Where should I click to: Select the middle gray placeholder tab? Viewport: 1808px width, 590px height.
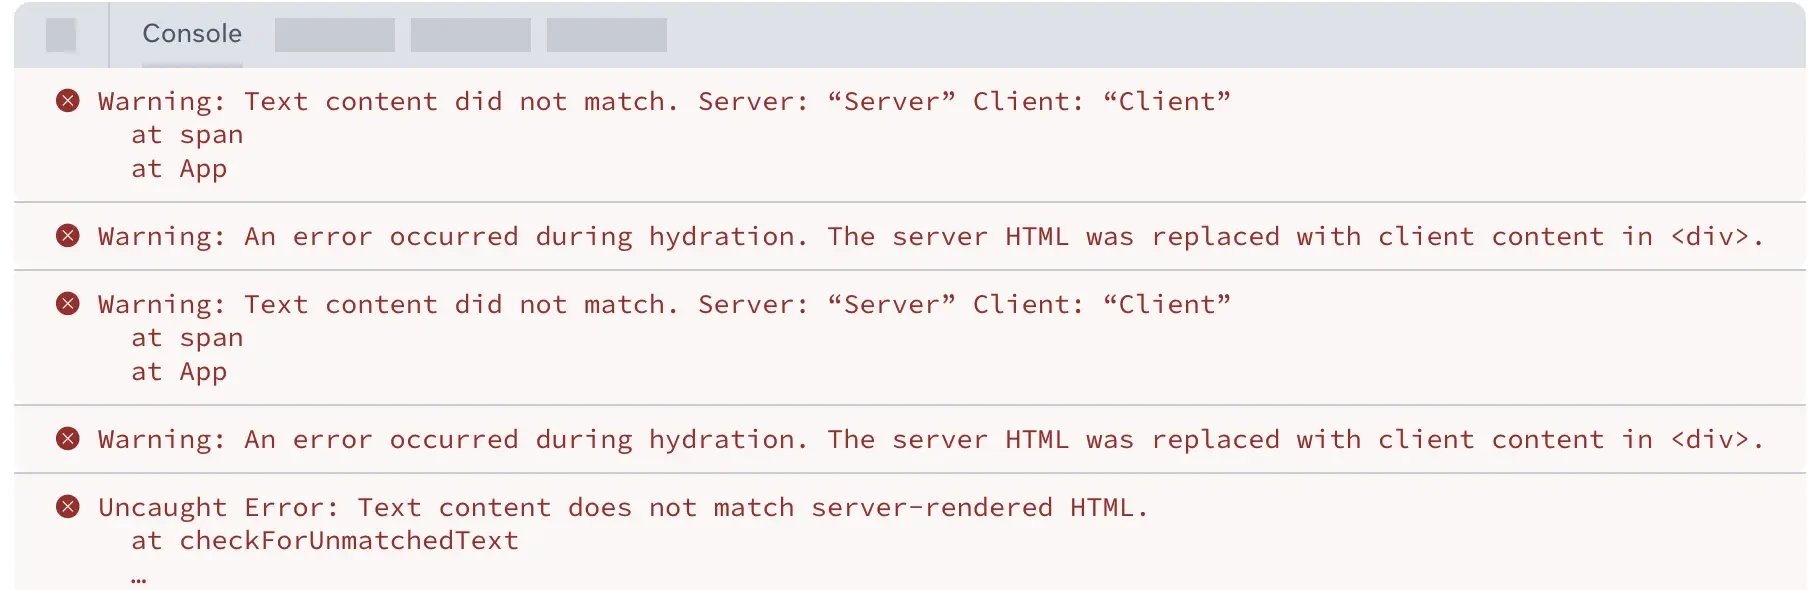471,35
